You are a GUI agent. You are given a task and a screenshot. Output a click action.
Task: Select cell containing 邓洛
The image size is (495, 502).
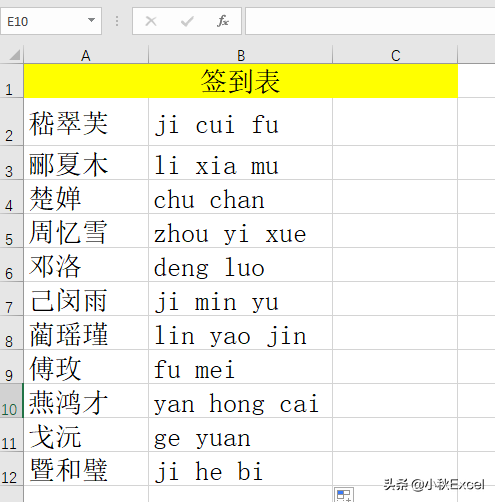pyautogui.click(x=86, y=265)
